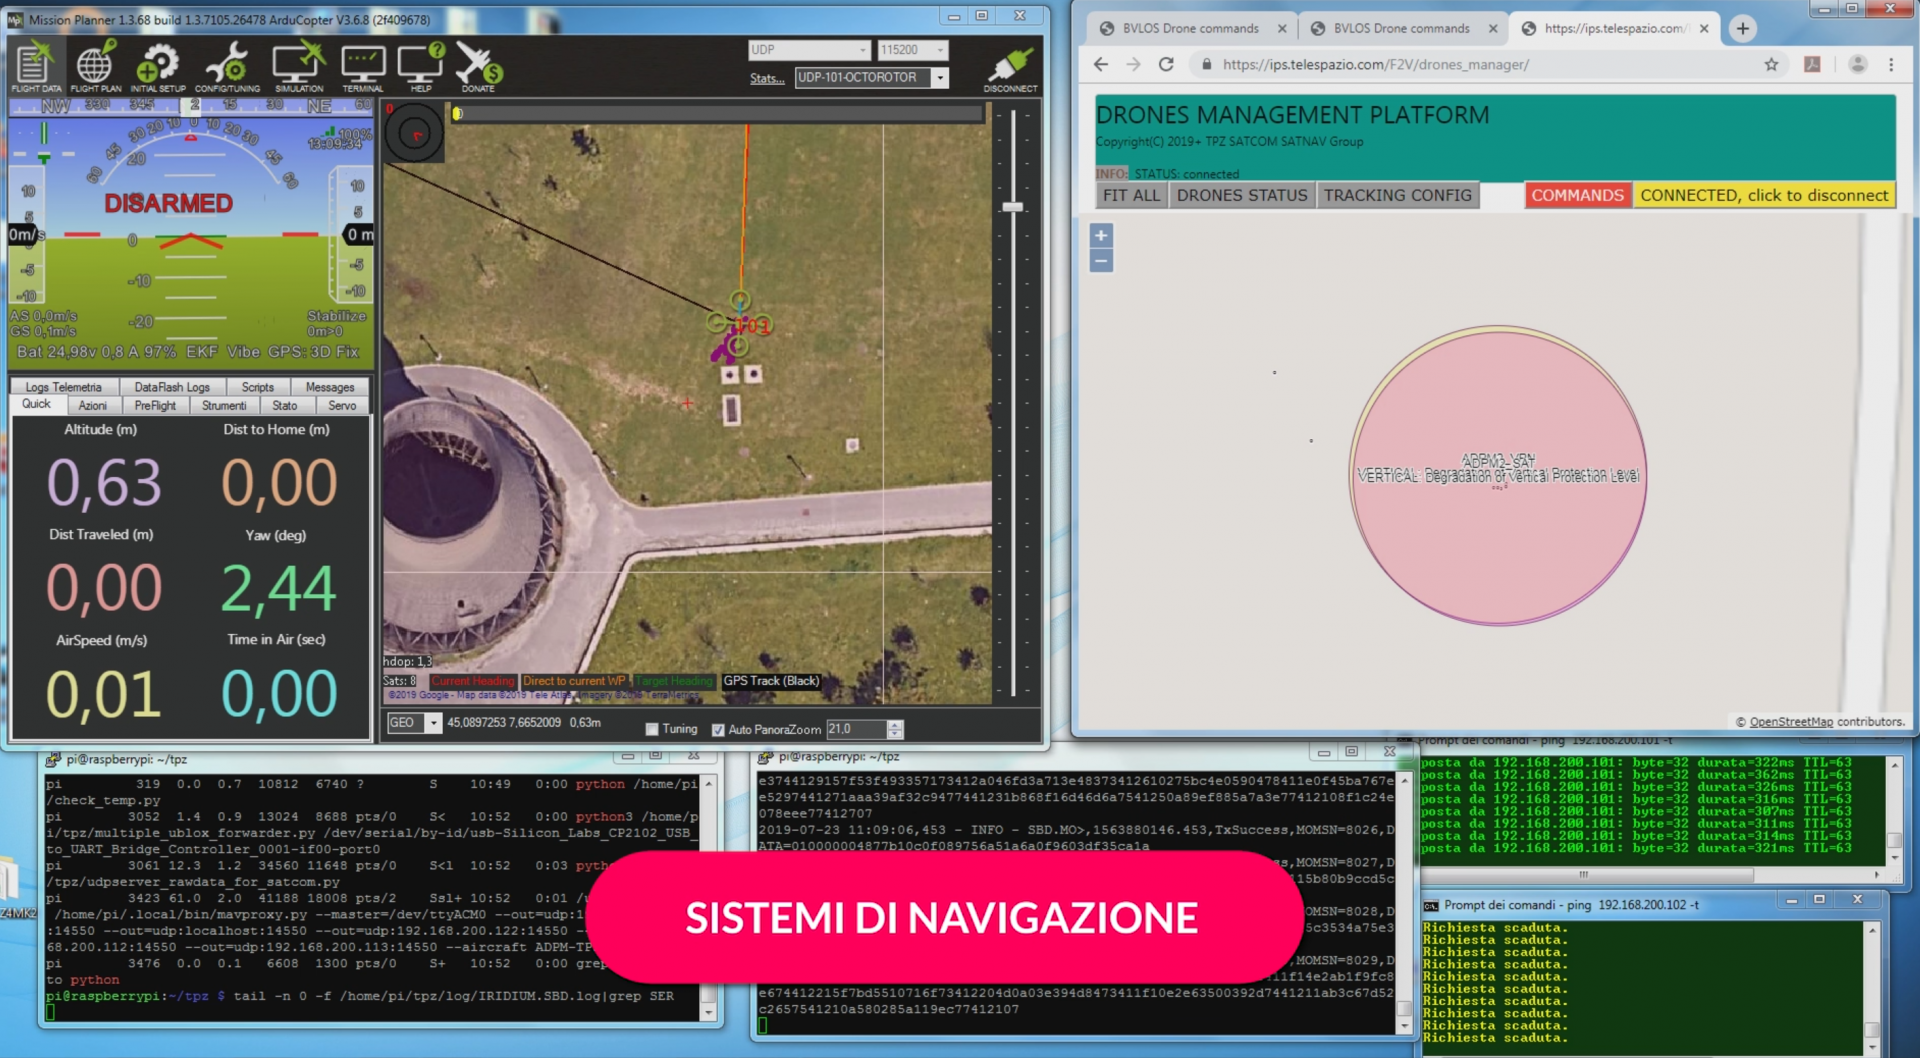Open Mission Planner Help
The image size is (1920, 1058).
(x=421, y=66)
